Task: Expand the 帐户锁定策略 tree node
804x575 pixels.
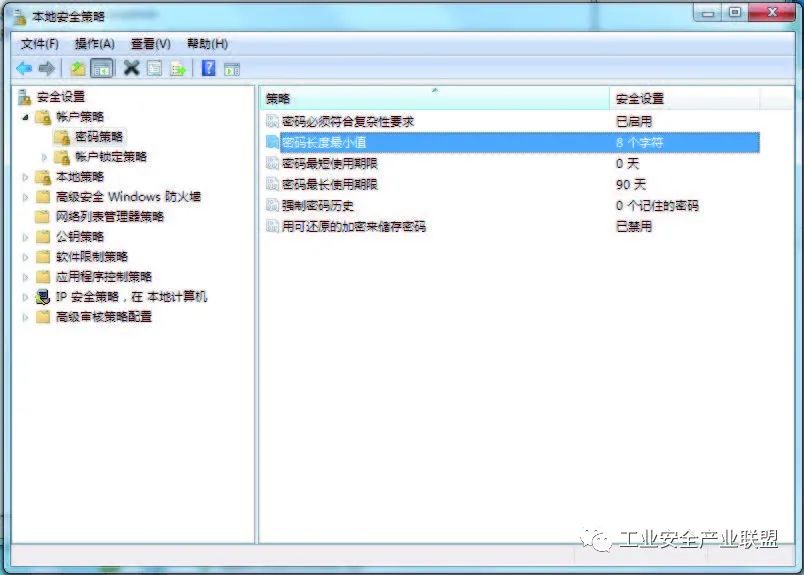Action: [44, 157]
